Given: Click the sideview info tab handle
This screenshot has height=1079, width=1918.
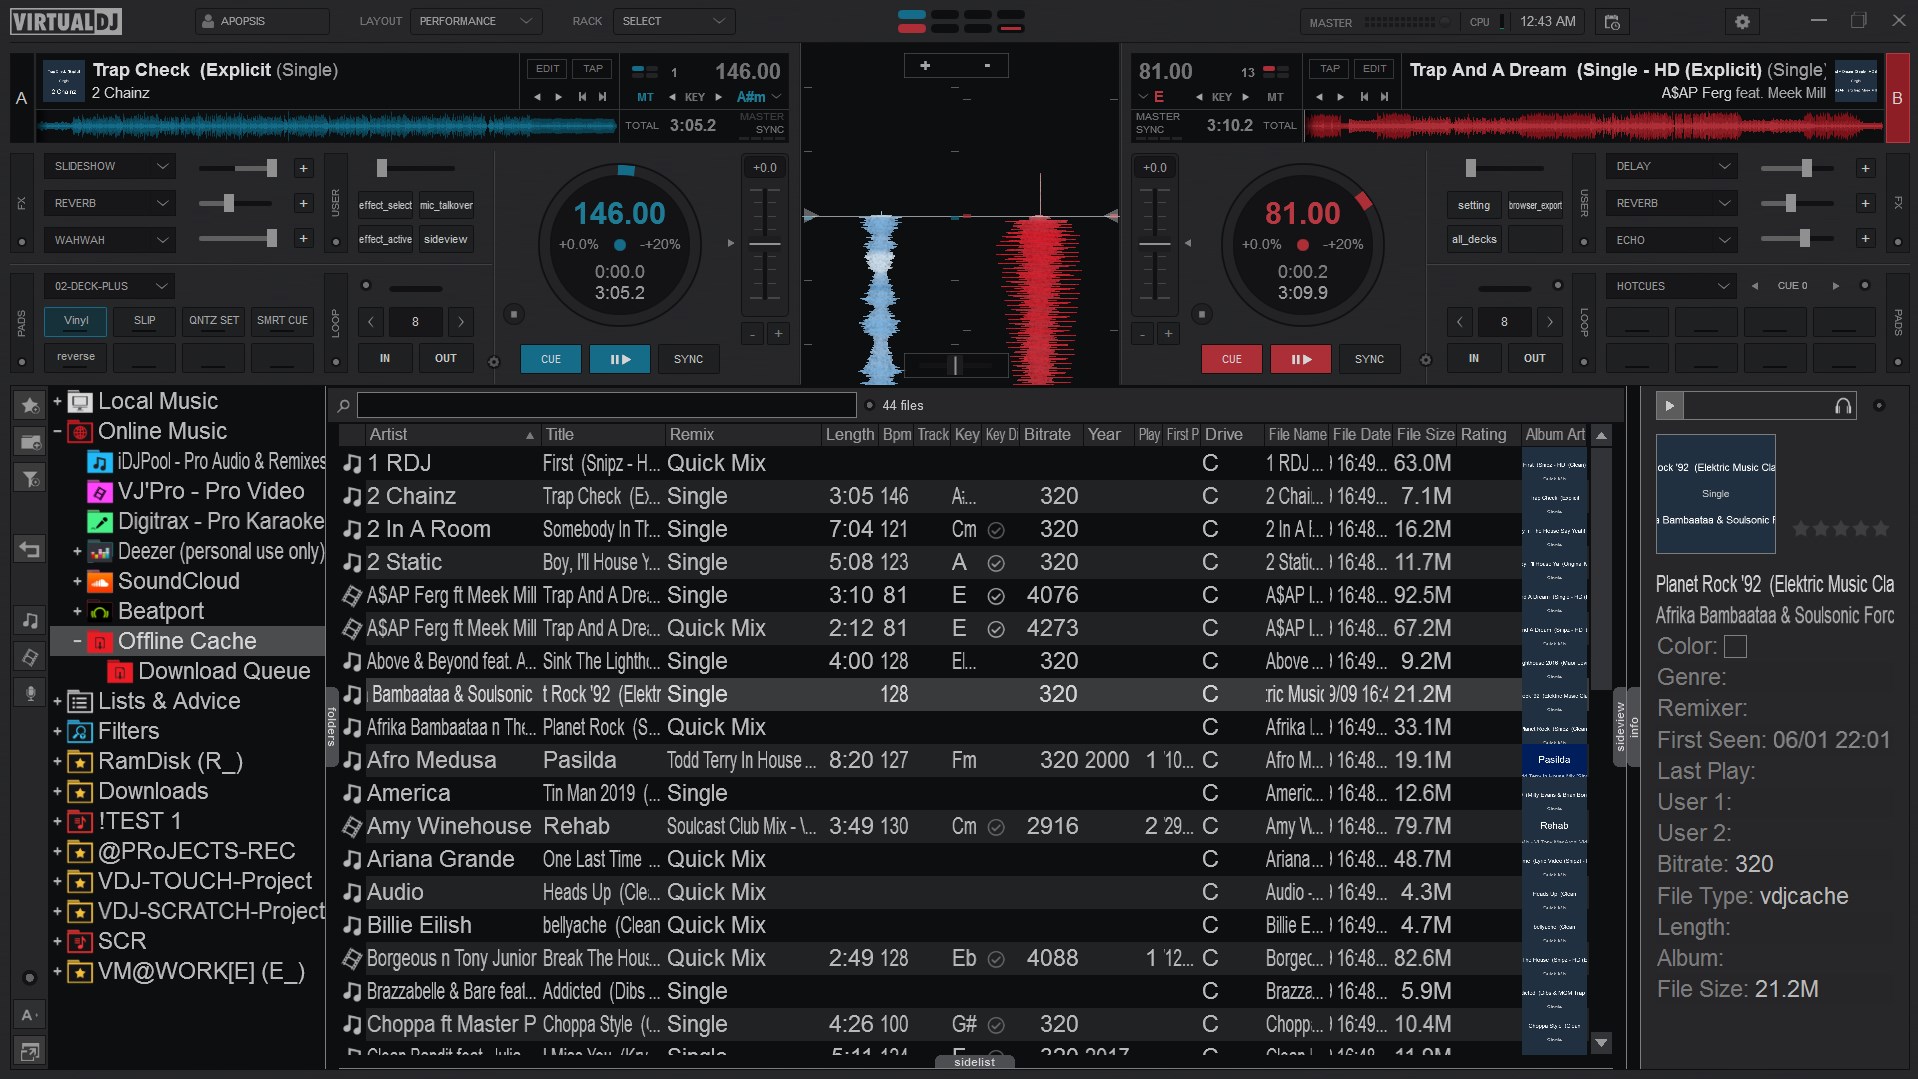Looking at the screenshot, I should [1627, 727].
